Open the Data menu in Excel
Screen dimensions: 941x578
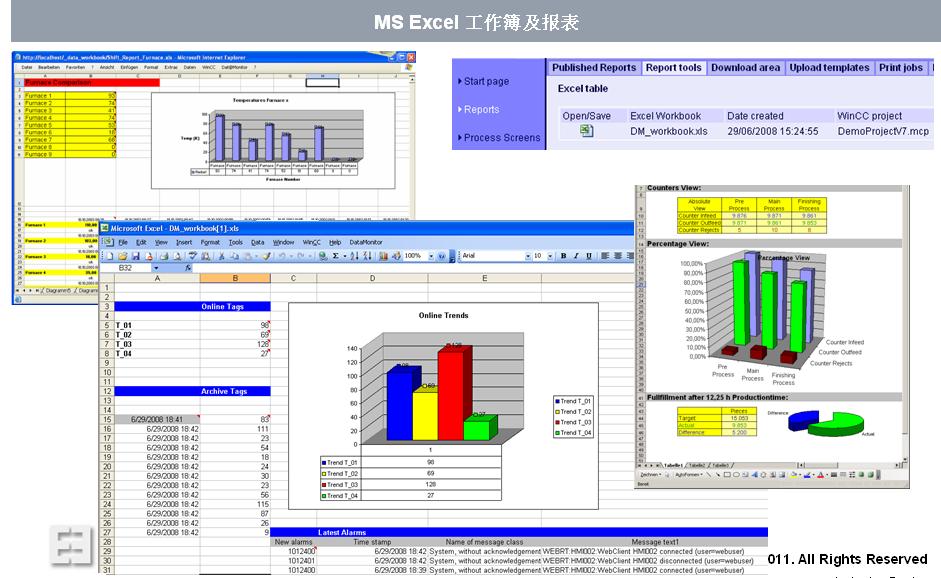(x=257, y=242)
